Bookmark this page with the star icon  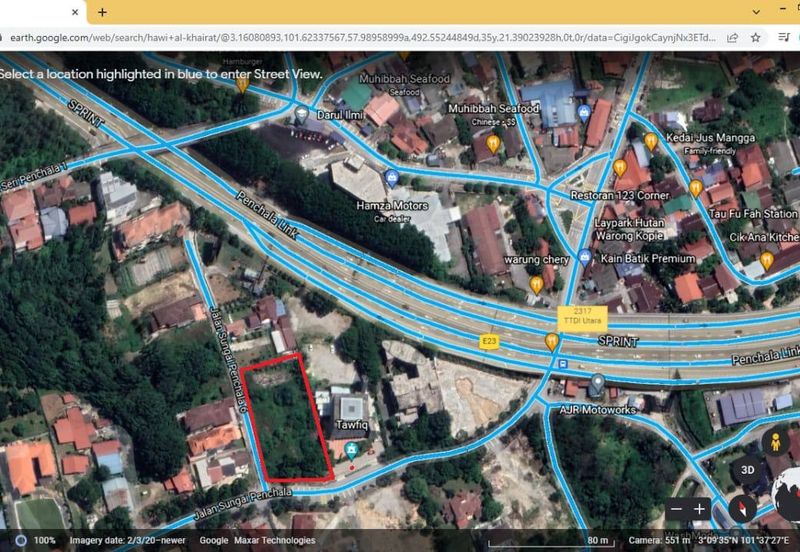coord(756,37)
